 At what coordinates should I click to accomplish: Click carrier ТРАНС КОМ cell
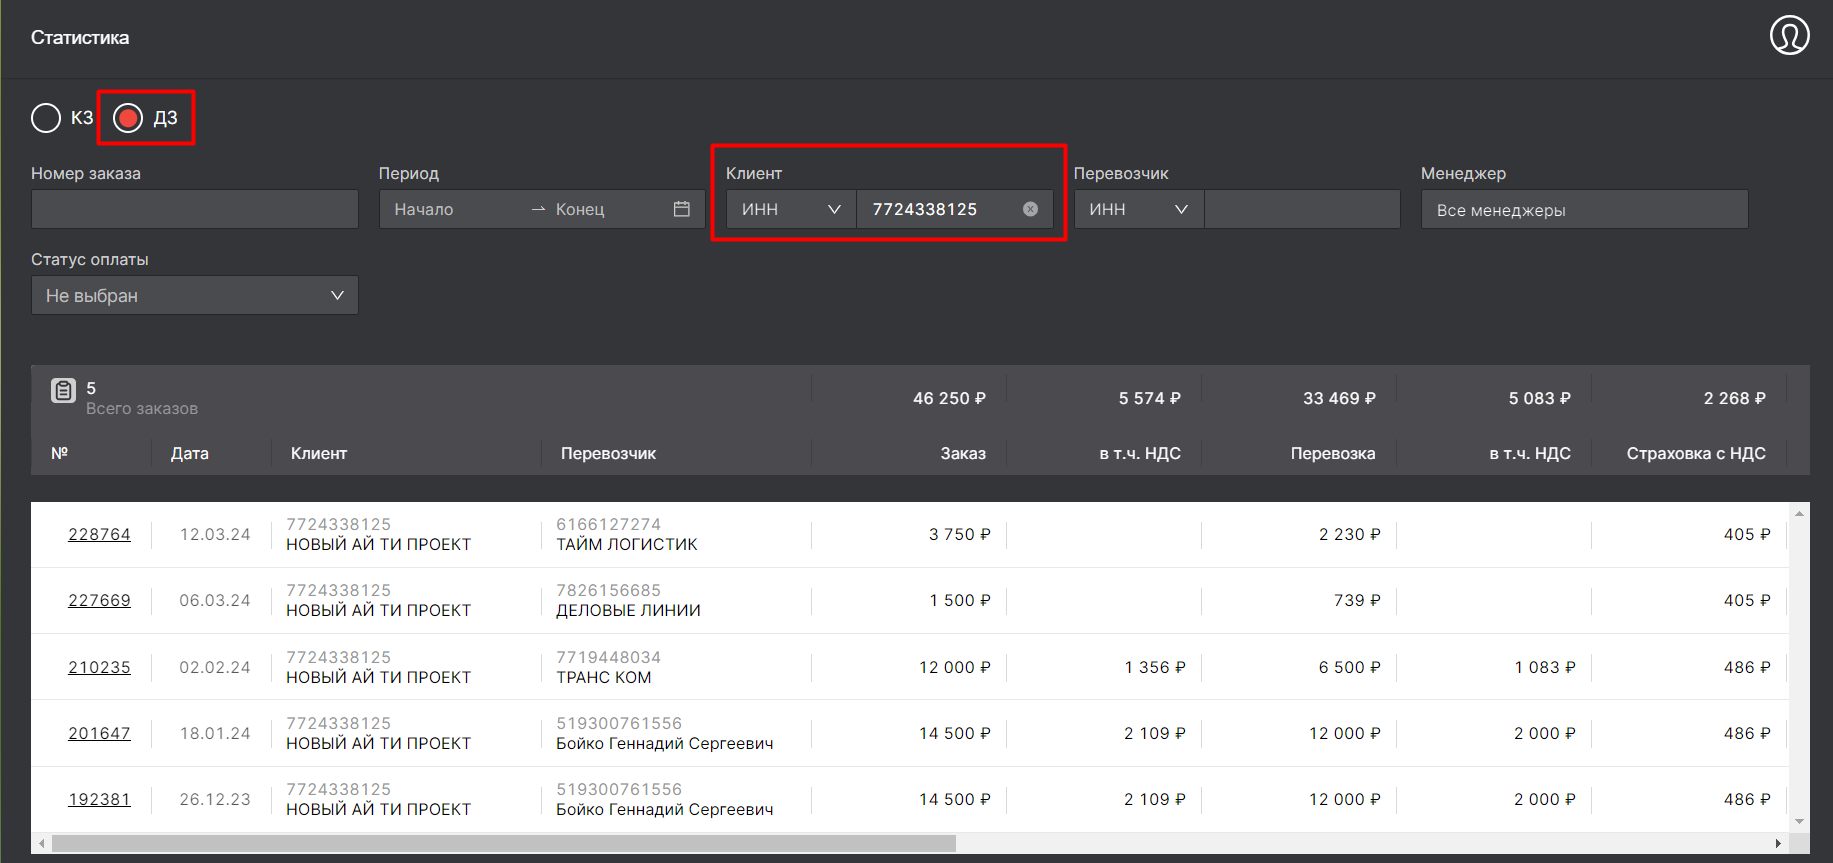click(x=604, y=677)
